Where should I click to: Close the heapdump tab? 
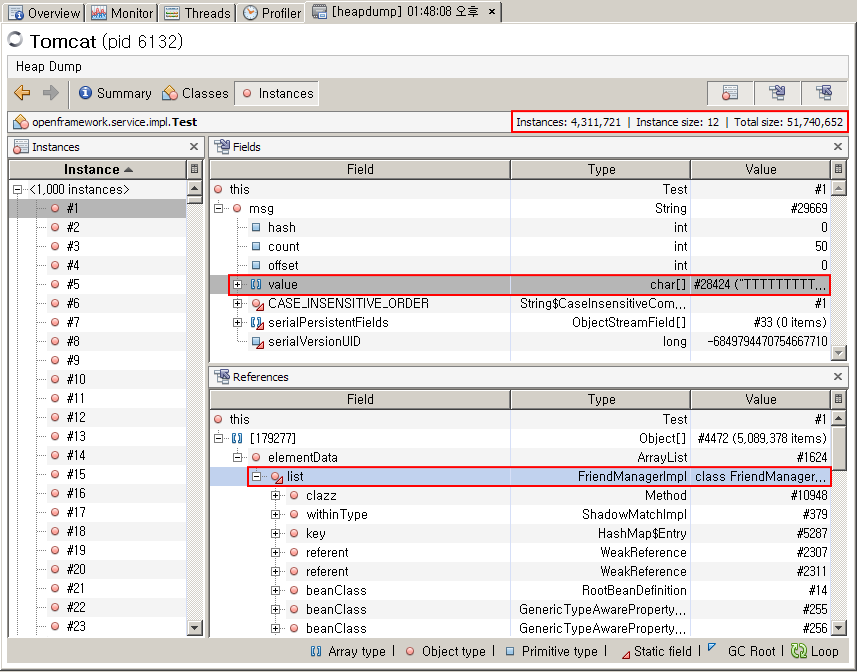(492, 12)
